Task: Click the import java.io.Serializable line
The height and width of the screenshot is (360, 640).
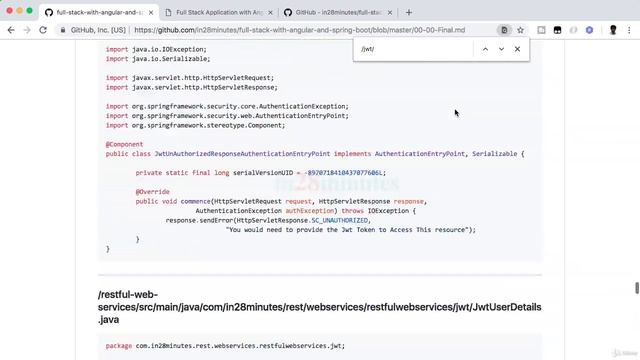Action: (x=158, y=59)
